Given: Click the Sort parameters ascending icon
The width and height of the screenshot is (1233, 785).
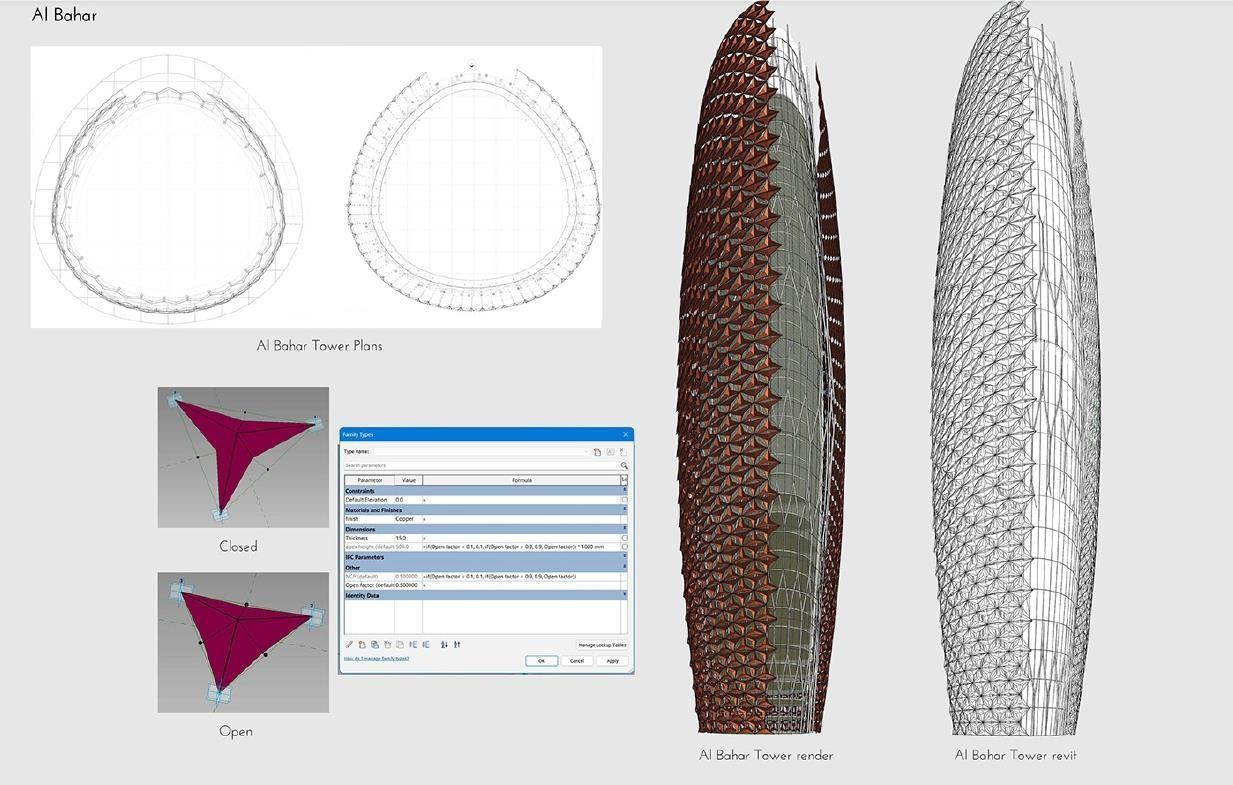Looking at the screenshot, I should pyautogui.click(x=444, y=645).
